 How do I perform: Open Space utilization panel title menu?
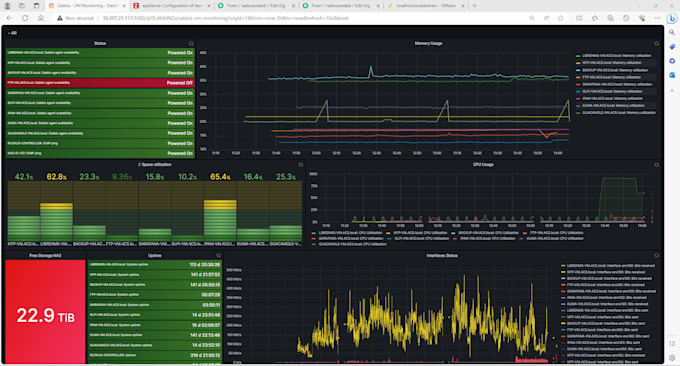155,165
